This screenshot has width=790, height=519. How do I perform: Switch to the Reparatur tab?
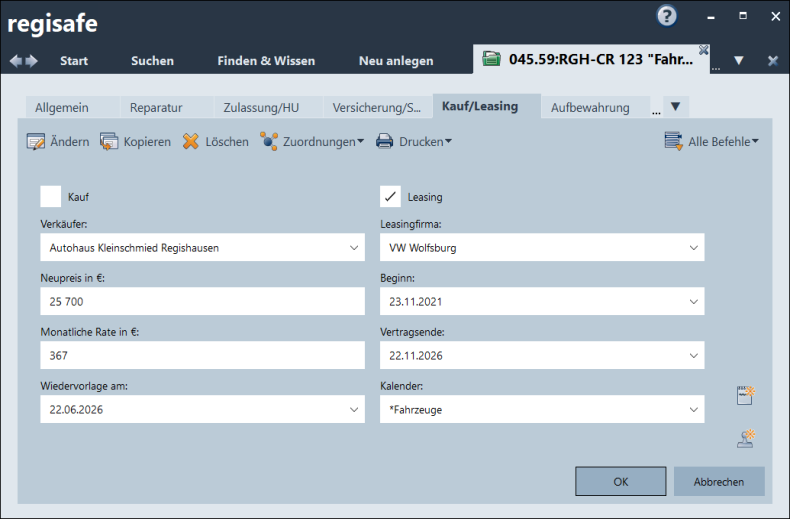[157, 107]
